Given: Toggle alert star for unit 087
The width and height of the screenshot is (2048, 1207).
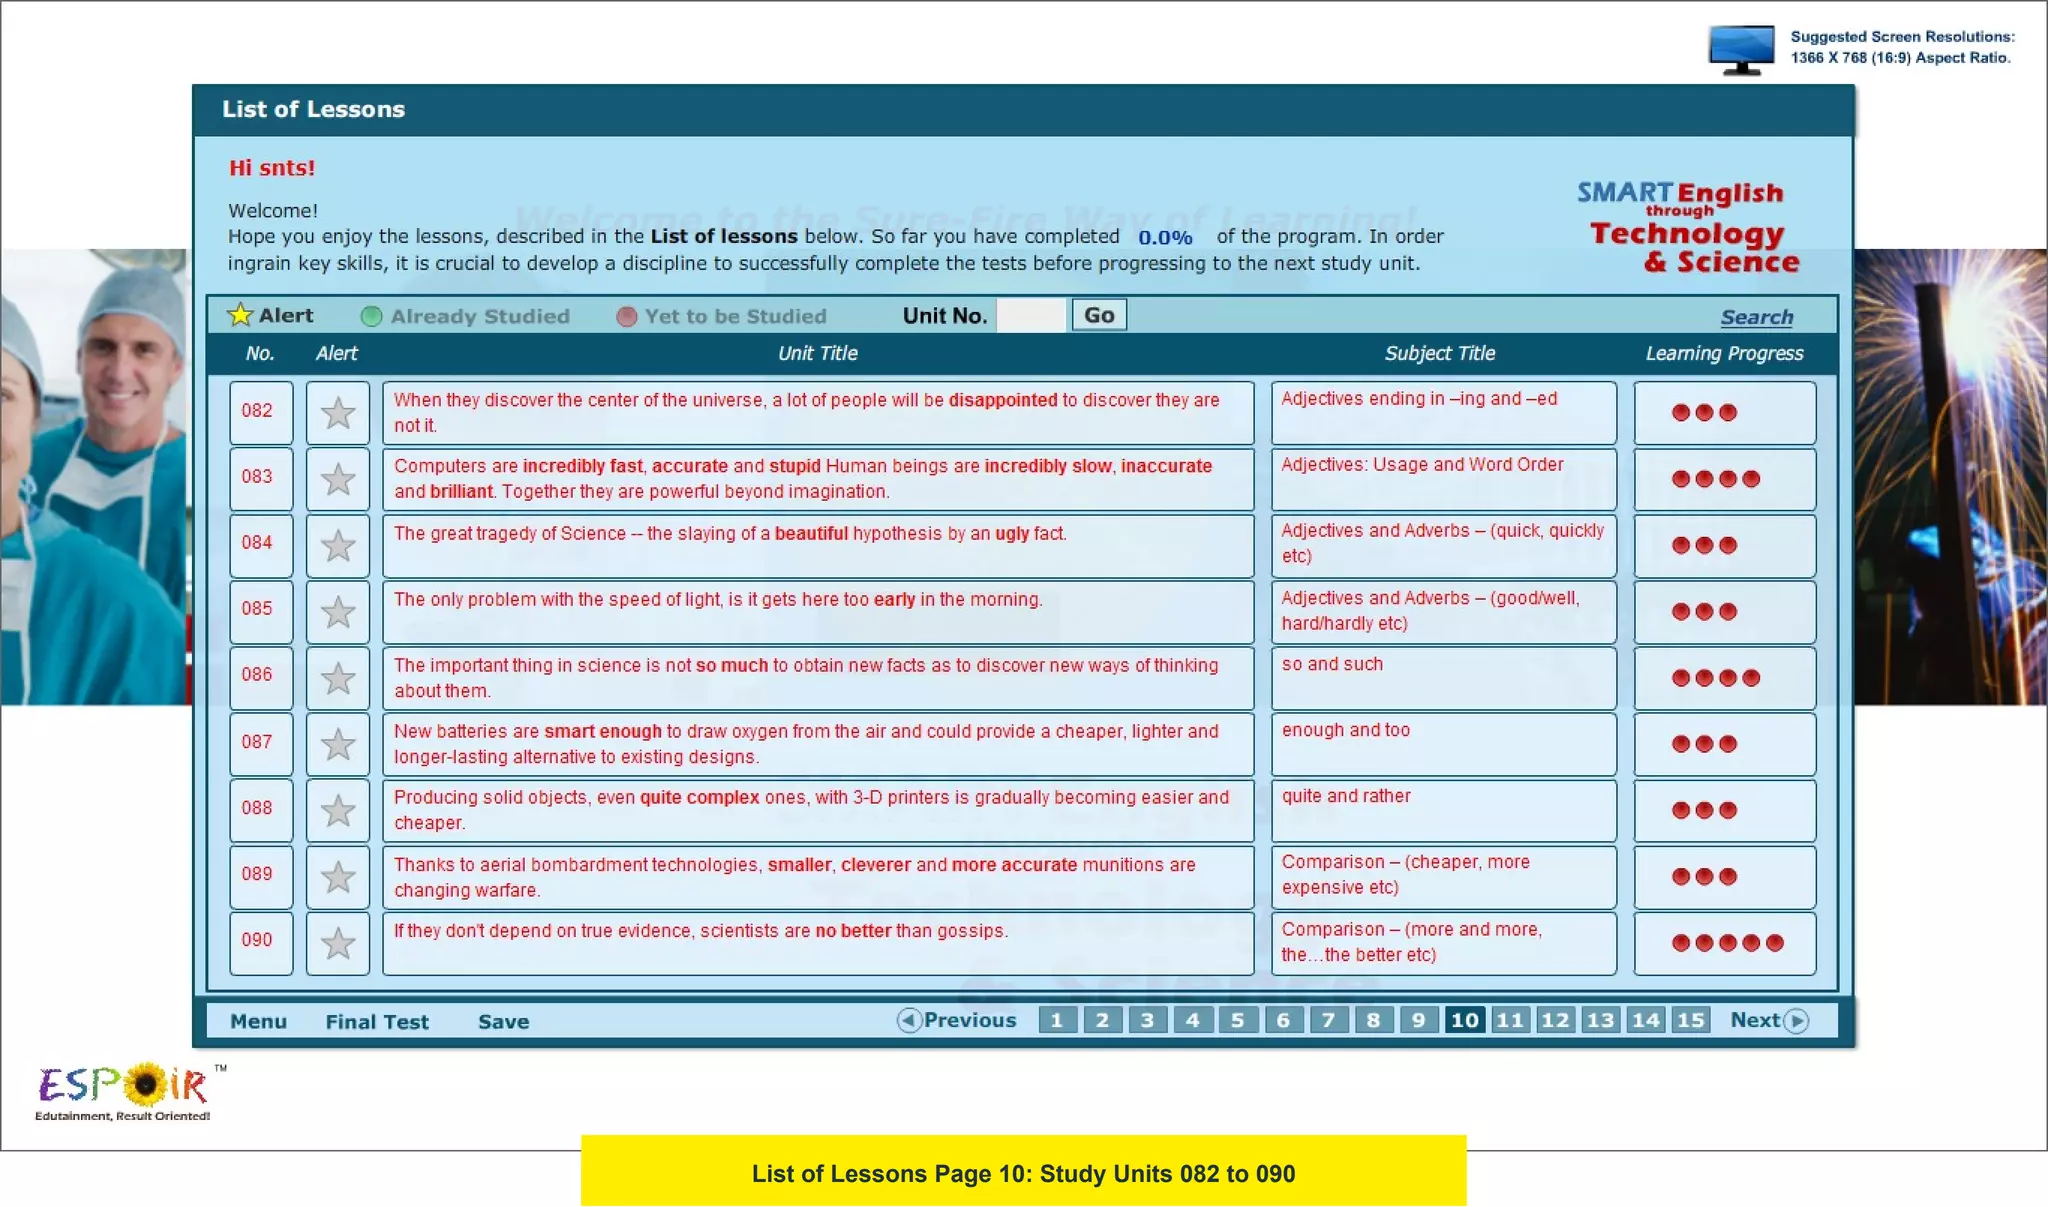Looking at the screenshot, I should [338, 744].
